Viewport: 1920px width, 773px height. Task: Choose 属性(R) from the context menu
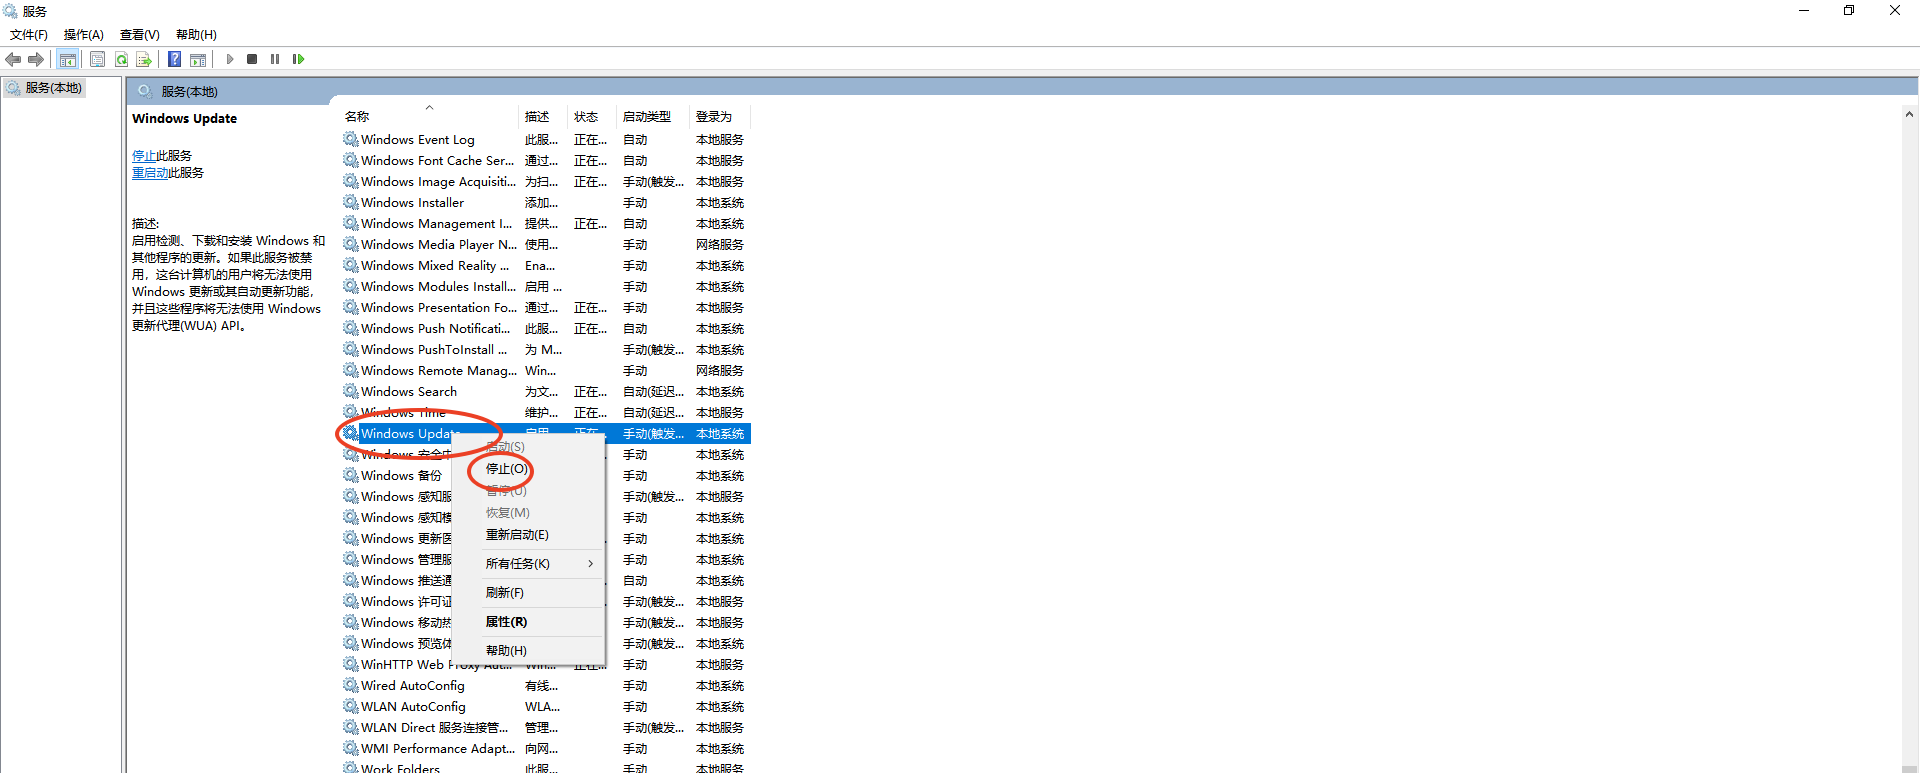tap(506, 622)
